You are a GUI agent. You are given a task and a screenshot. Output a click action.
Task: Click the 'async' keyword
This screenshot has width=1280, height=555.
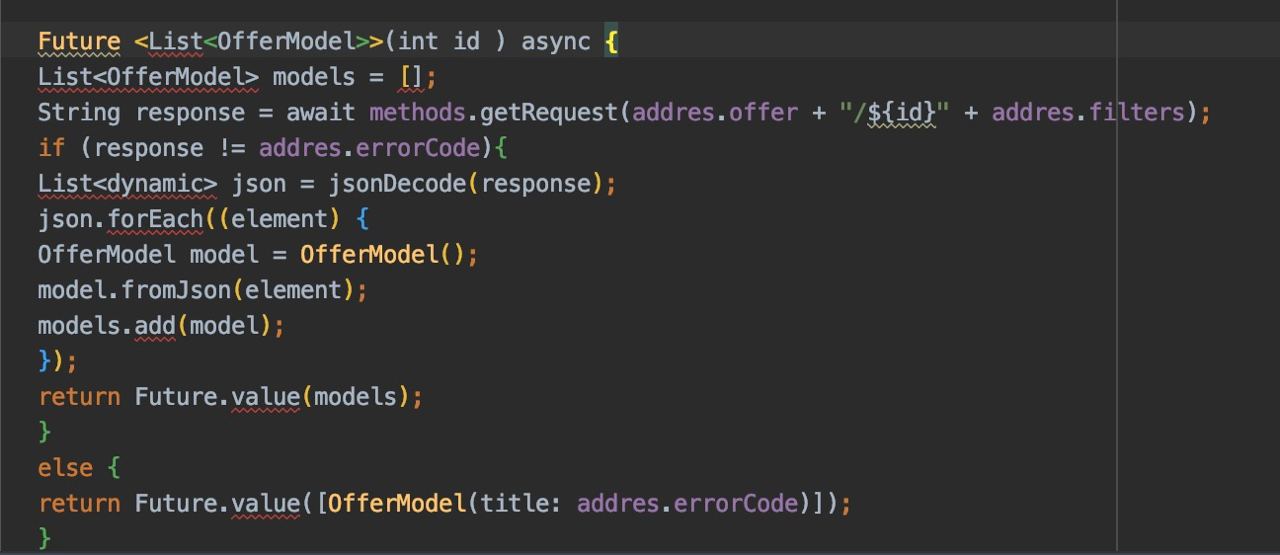(555, 42)
